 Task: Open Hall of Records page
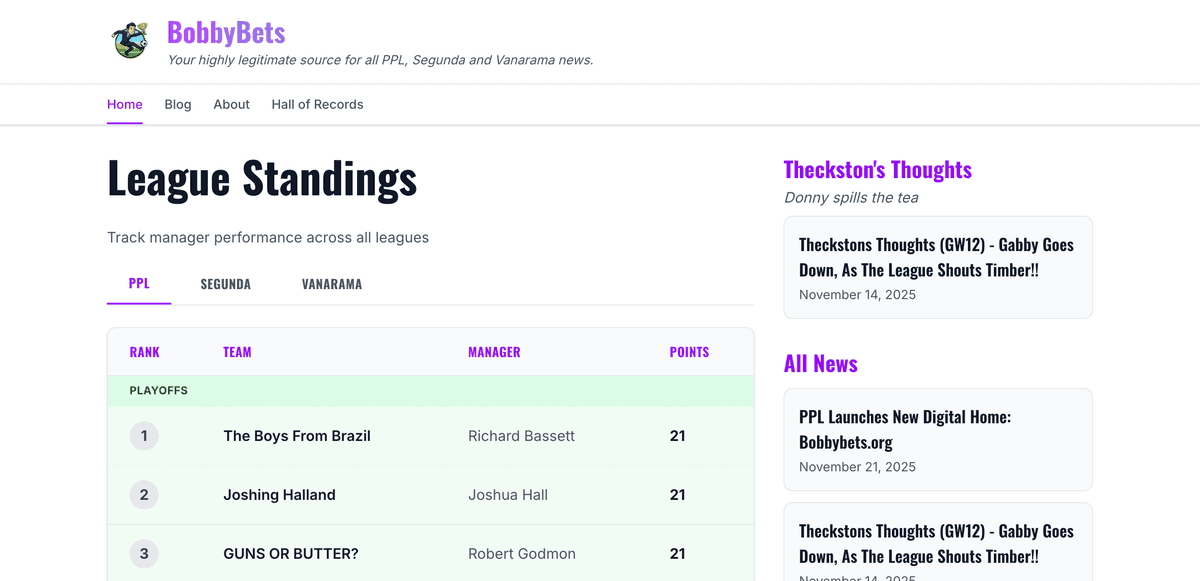(x=317, y=104)
